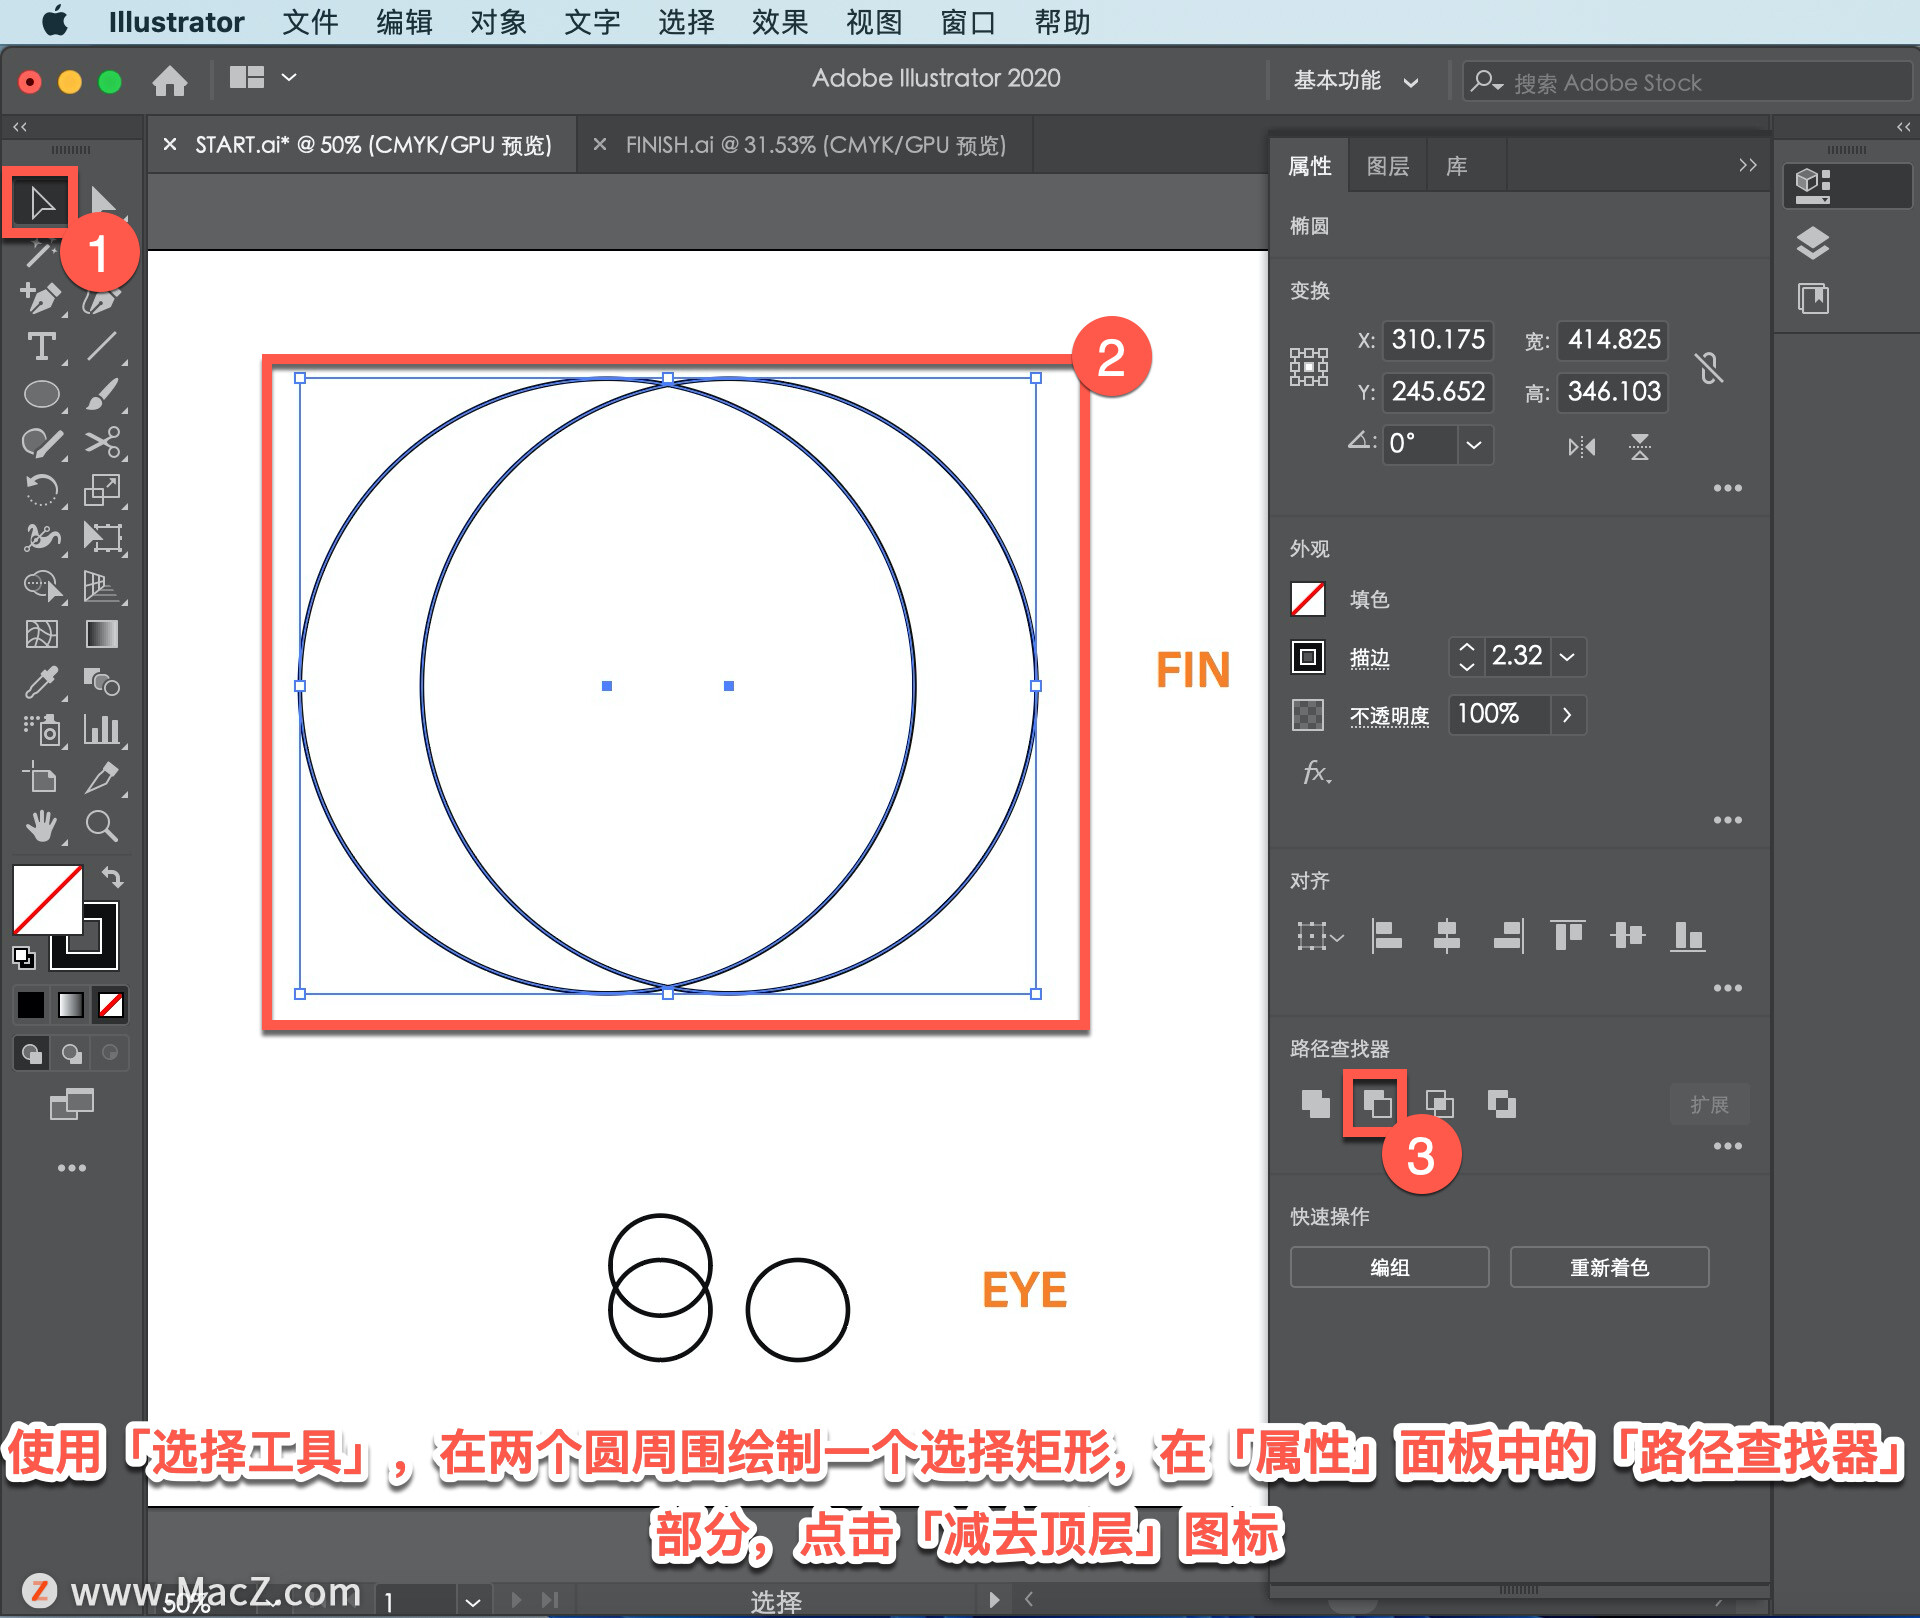Select the Scale tool
1920x1618 pixels.
[x=101, y=490]
